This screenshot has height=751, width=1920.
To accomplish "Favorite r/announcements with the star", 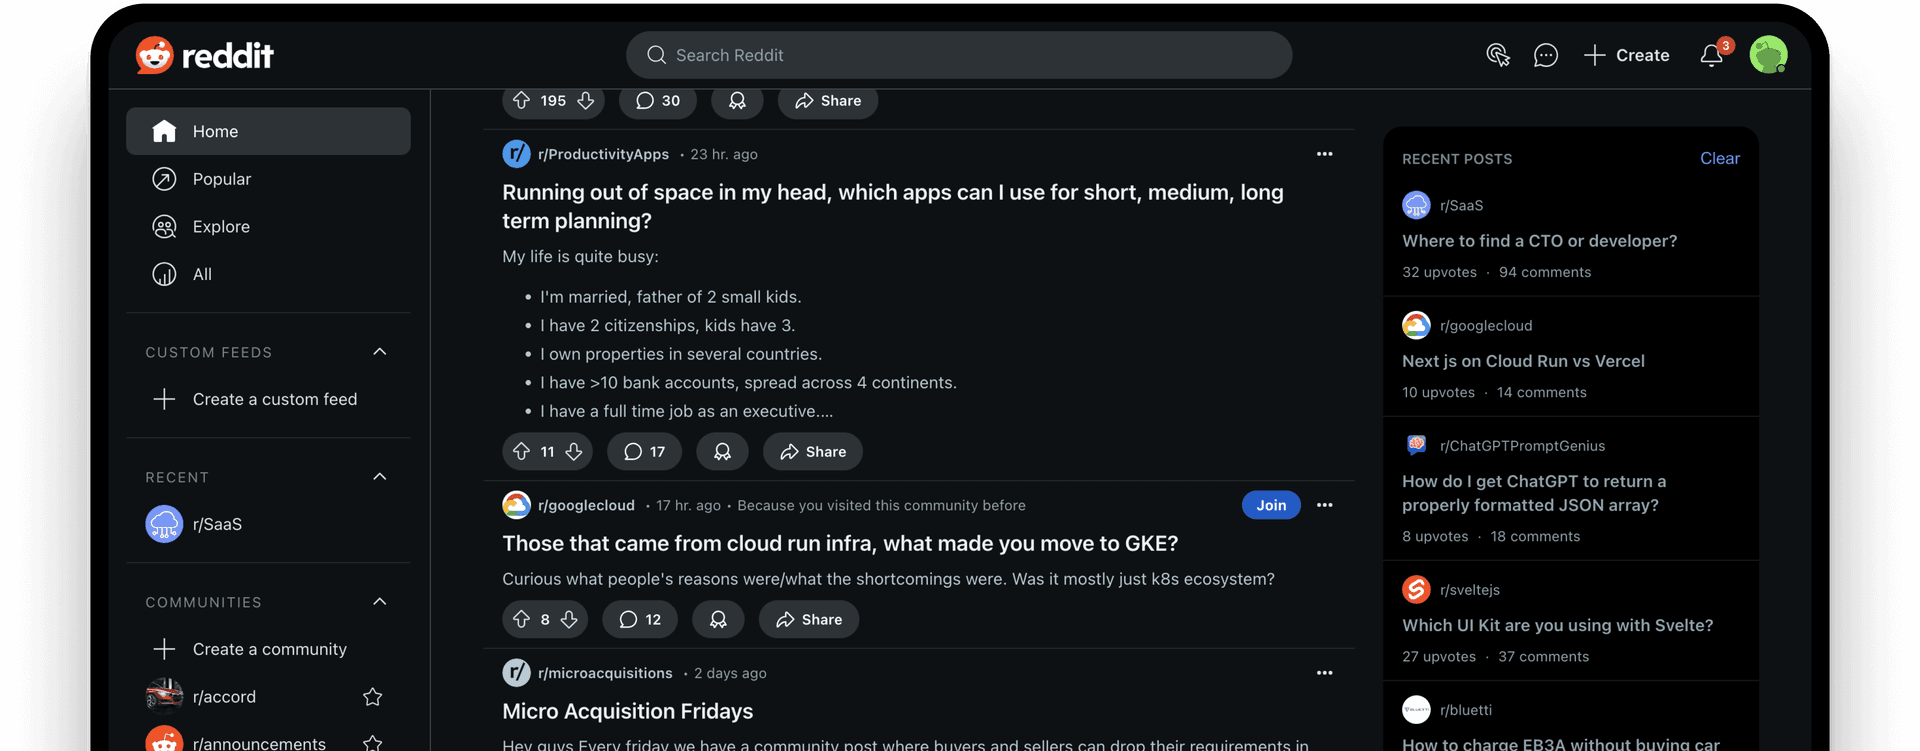I will pos(372,742).
